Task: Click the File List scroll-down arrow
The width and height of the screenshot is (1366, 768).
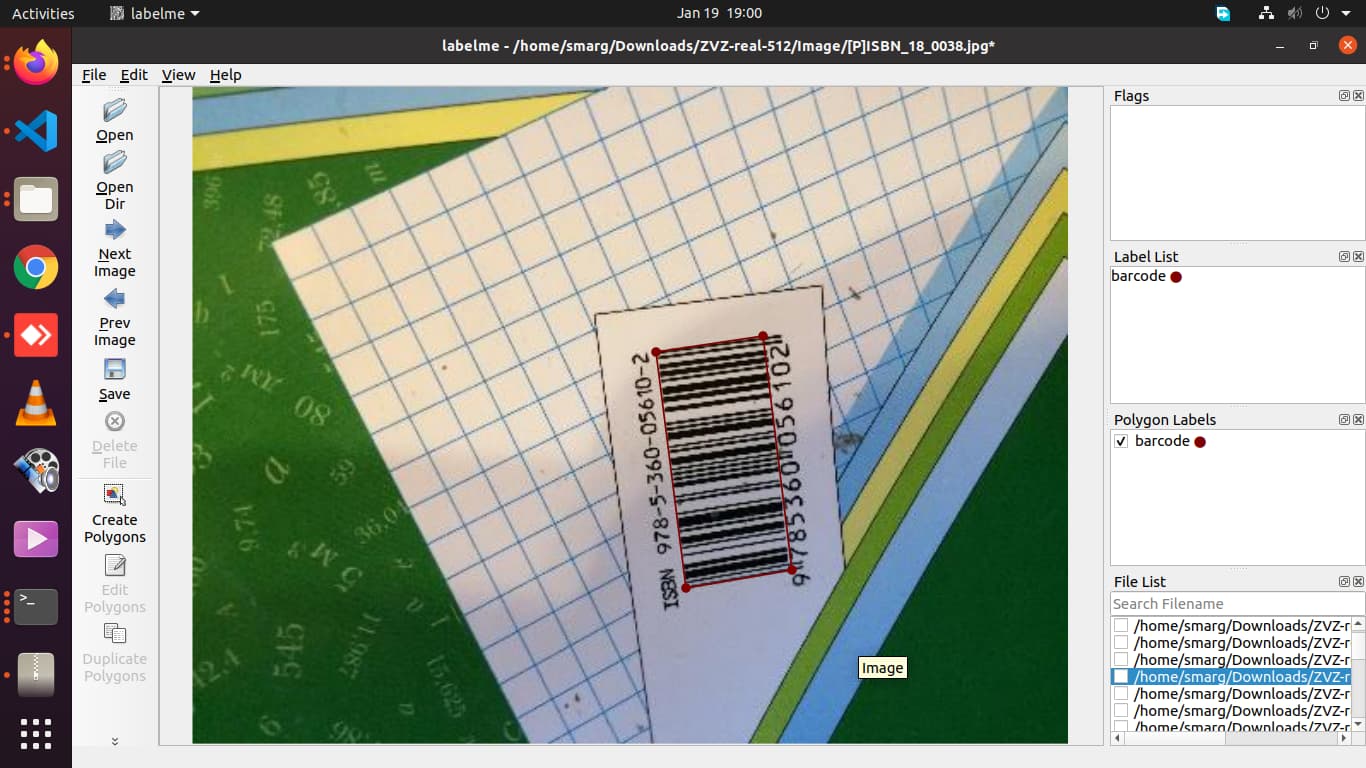Action: tap(1358, 724)
